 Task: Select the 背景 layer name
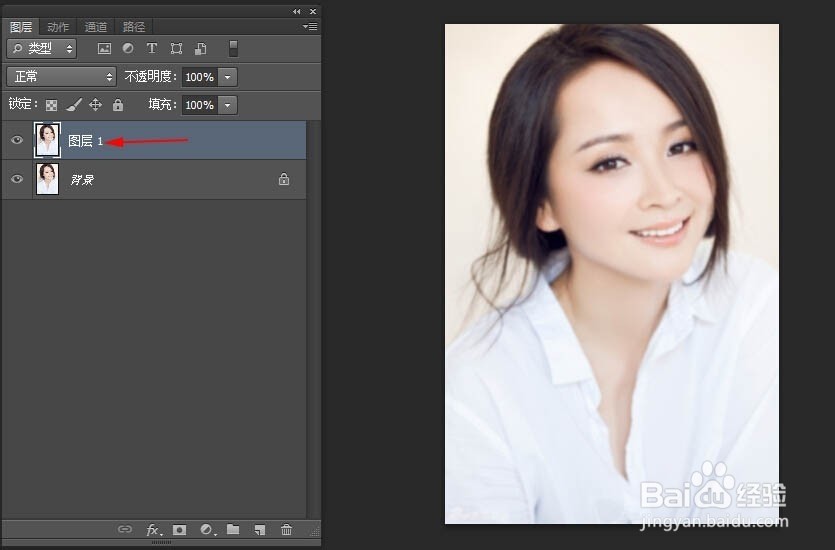[82, 180]
